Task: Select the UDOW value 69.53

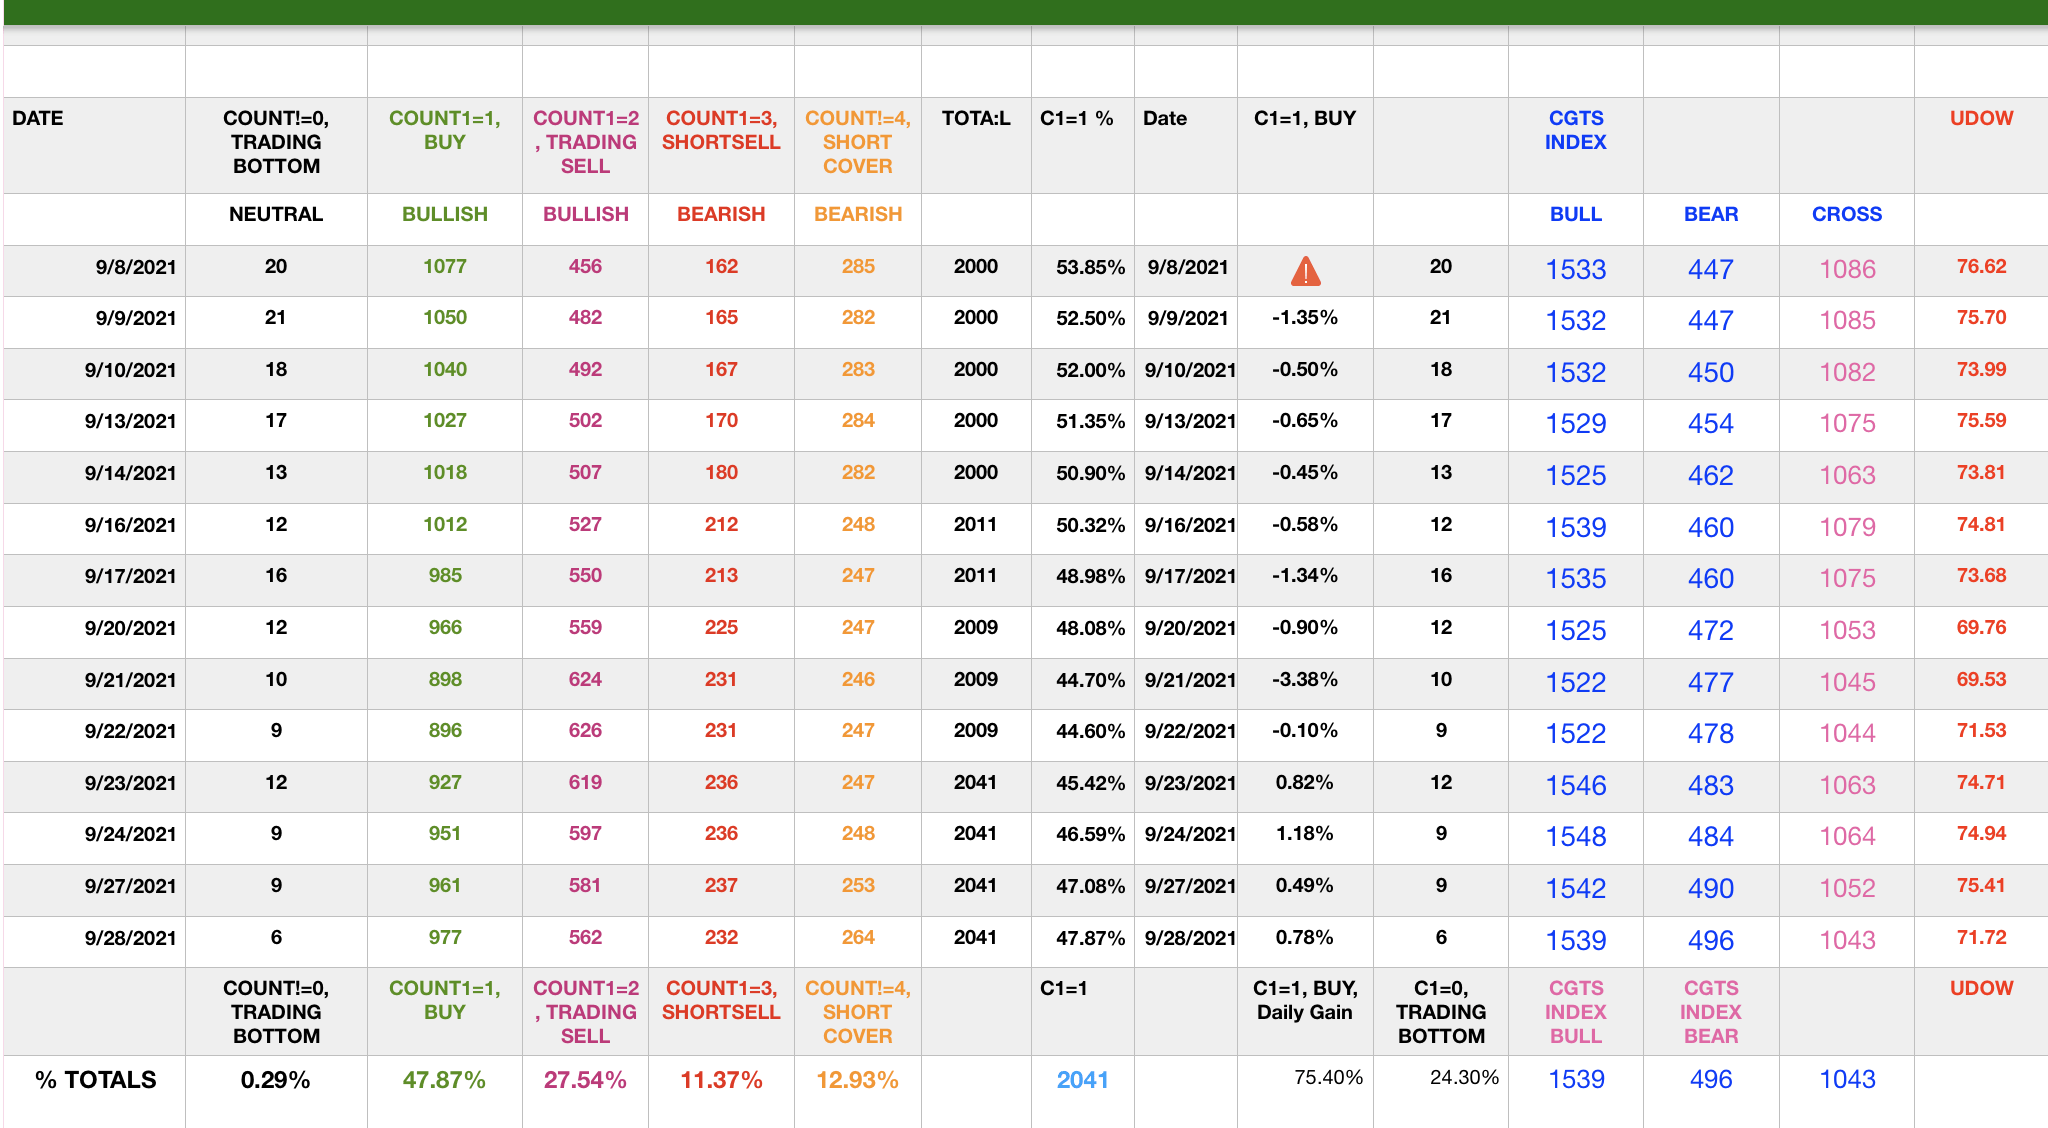Action: pyautogui.click(x=1980, y=680)
